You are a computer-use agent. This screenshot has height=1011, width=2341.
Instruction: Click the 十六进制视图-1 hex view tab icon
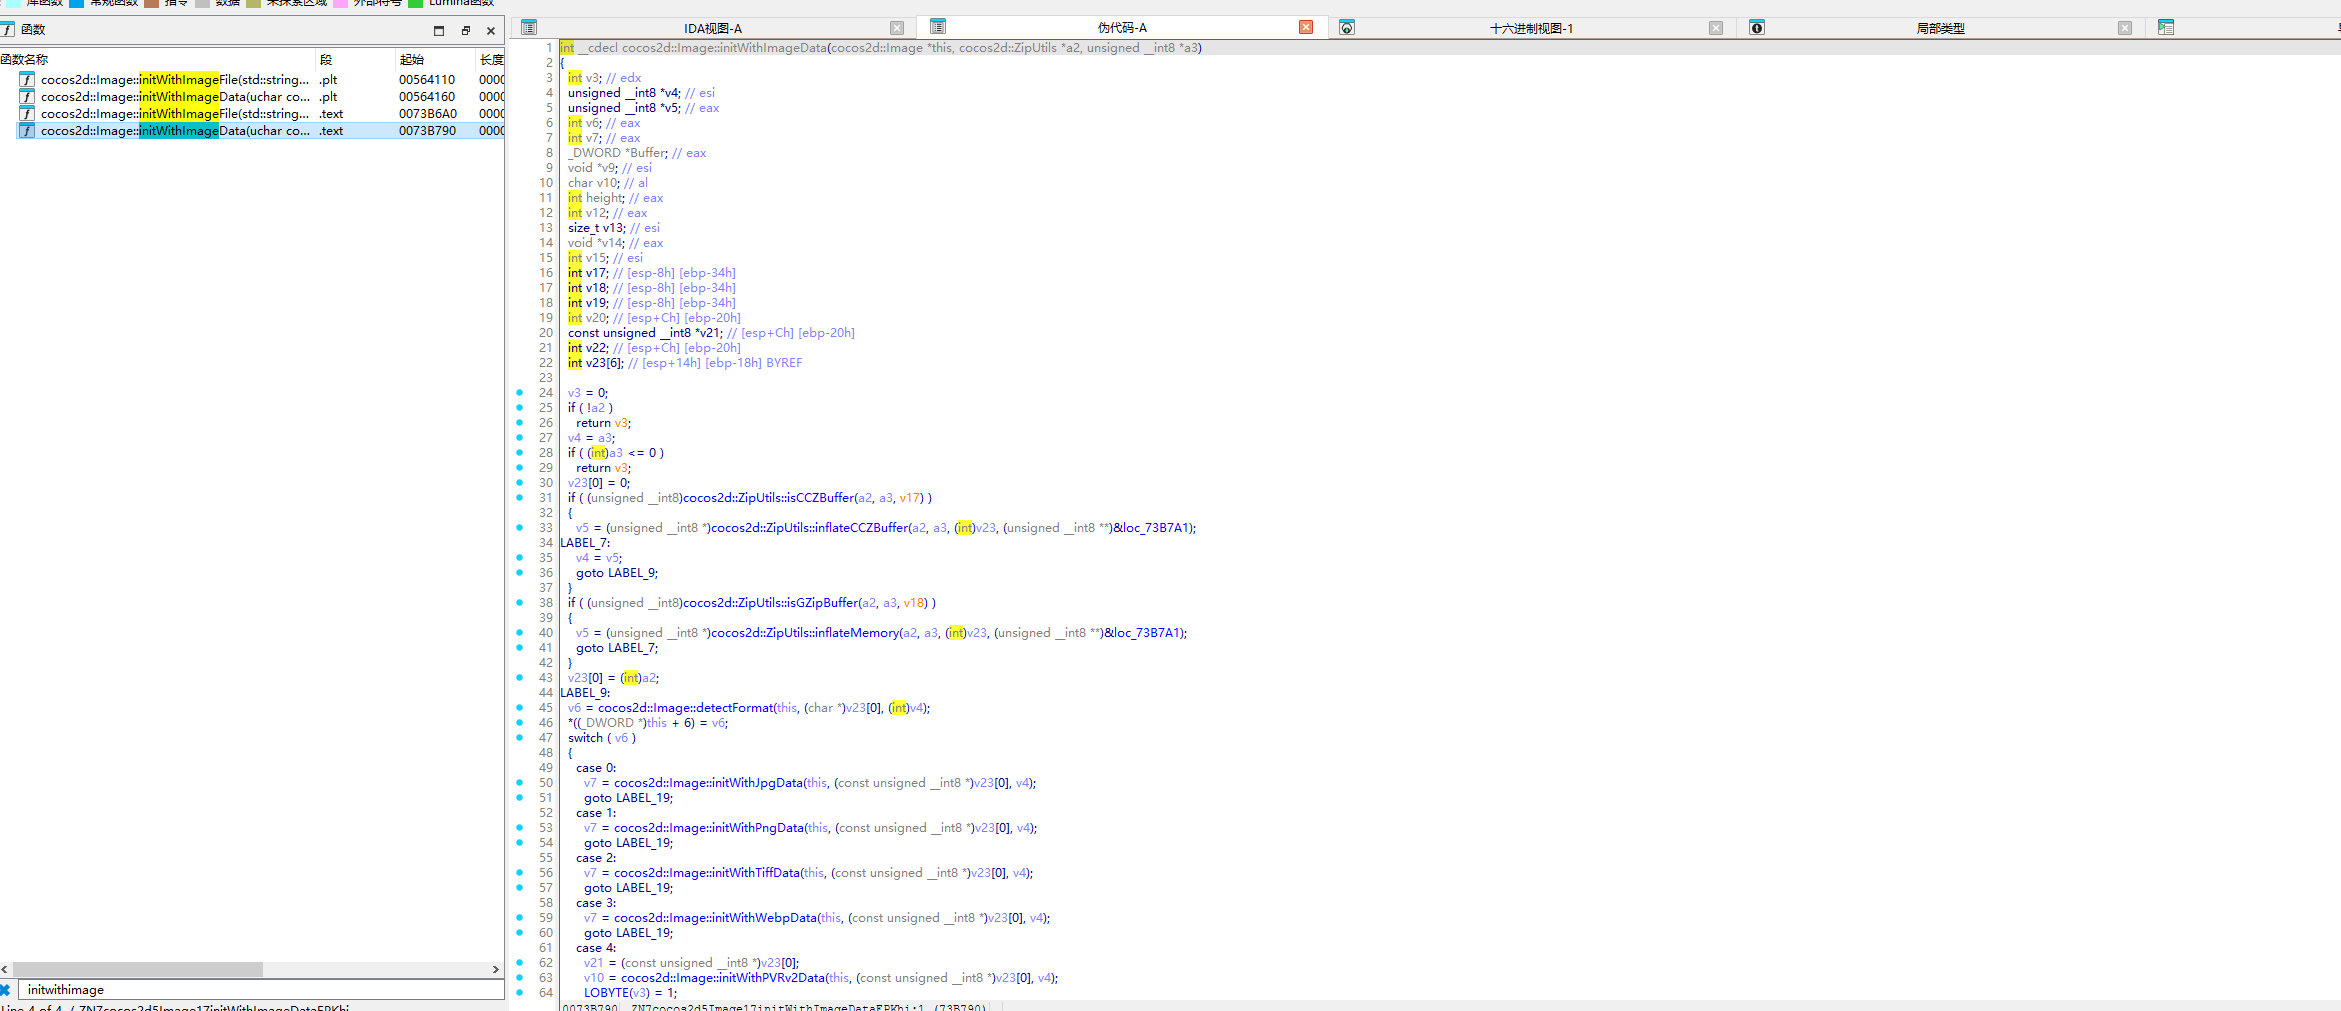(1347, 28)
